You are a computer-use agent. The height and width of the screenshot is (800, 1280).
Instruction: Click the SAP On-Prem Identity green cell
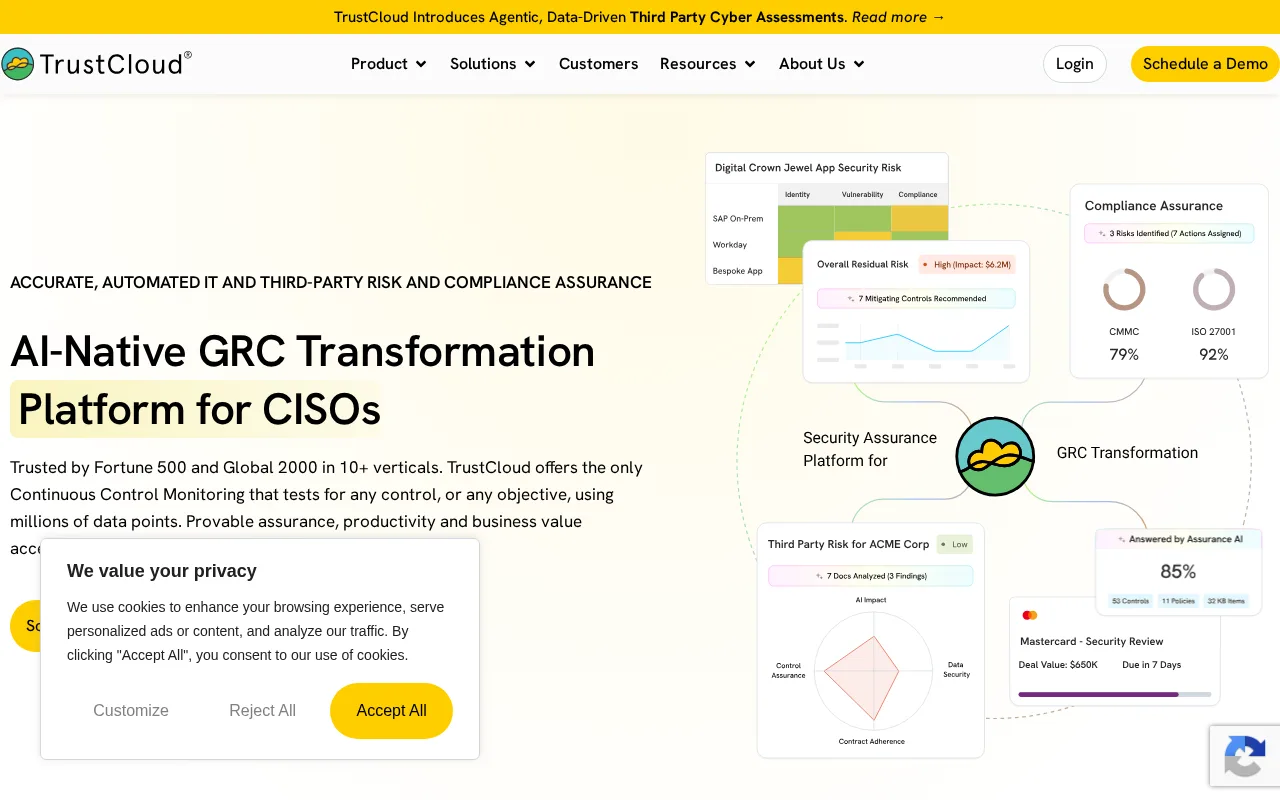pos(806,218)
